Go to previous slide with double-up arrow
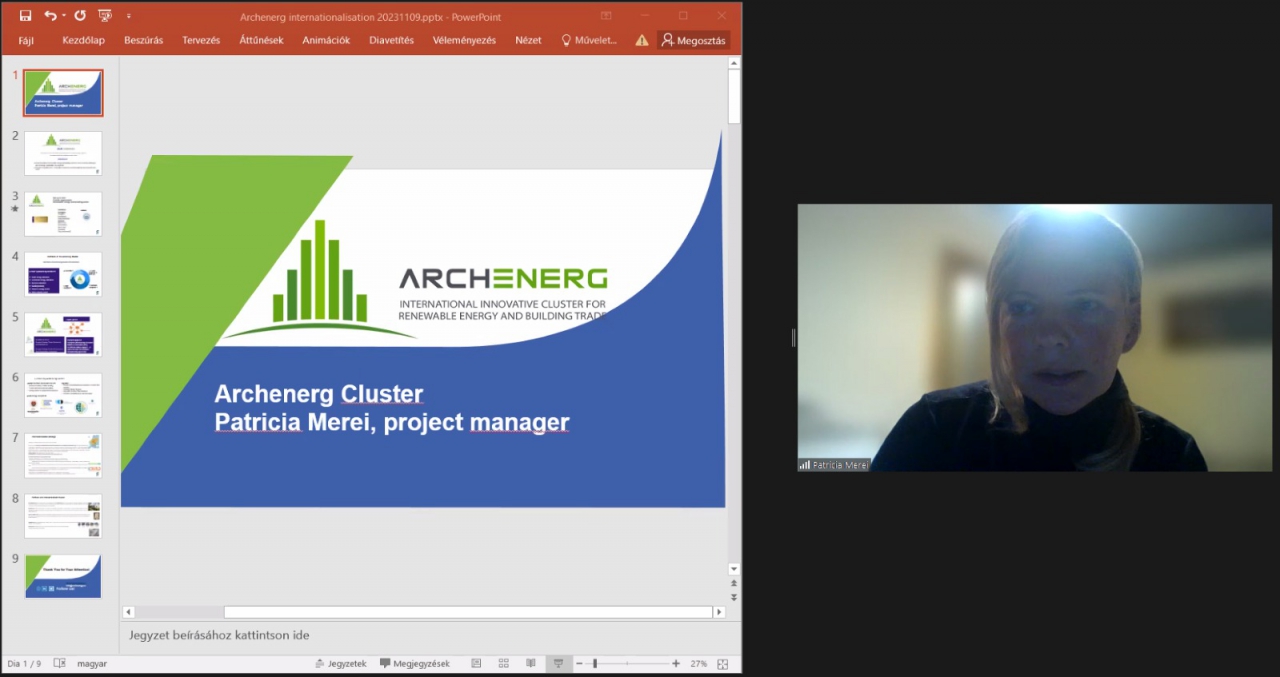Image resolution: width=1280 pixels, height=677 pixels. point(734,583)
